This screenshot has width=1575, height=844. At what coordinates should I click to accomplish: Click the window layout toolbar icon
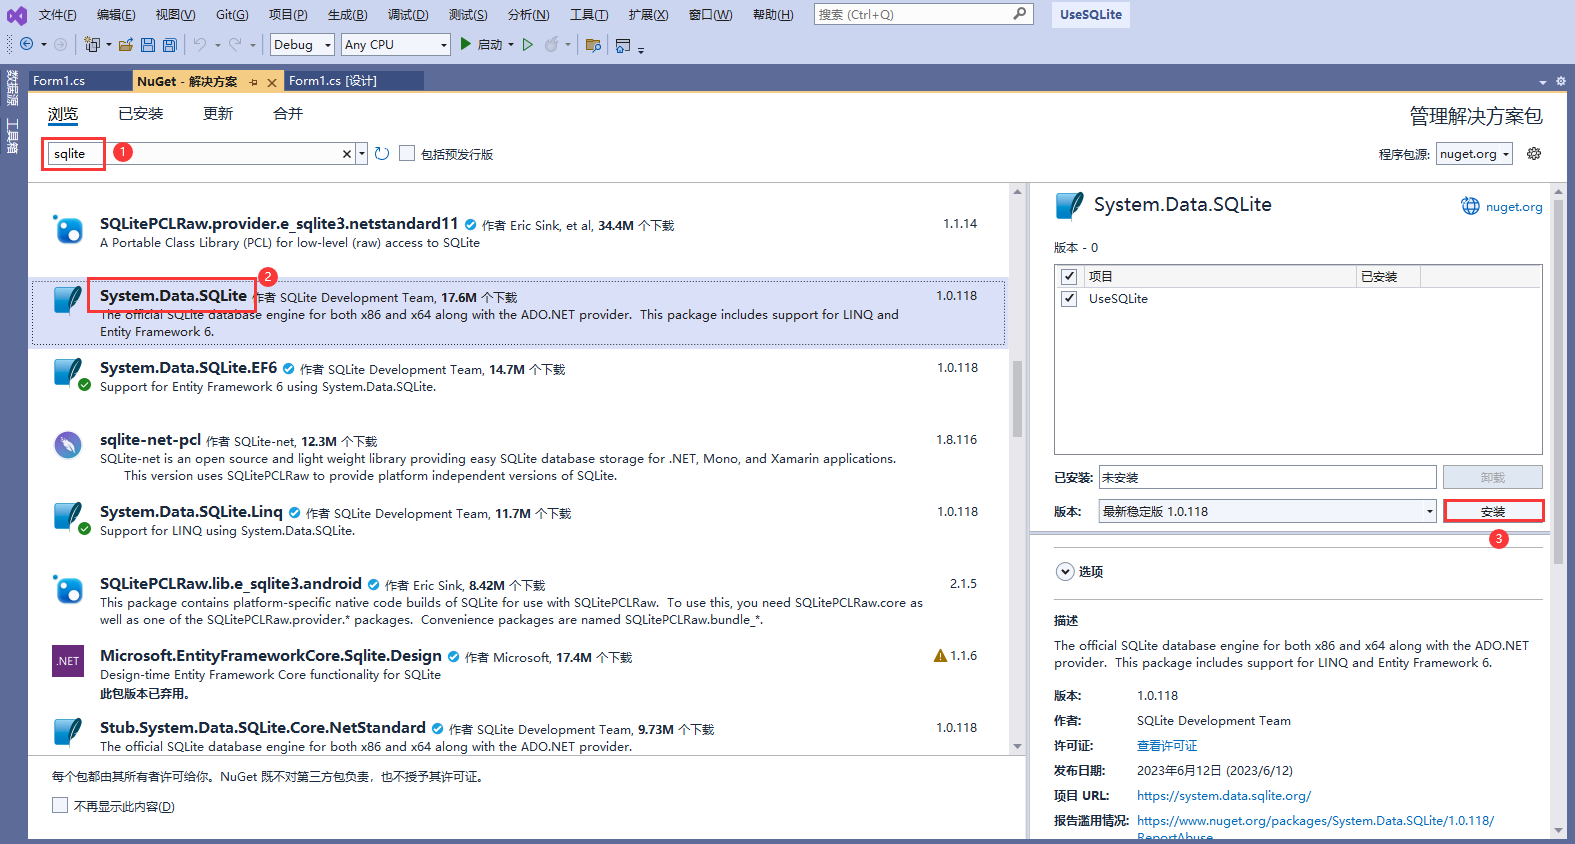pyautogui.click(x=623, y=44)
